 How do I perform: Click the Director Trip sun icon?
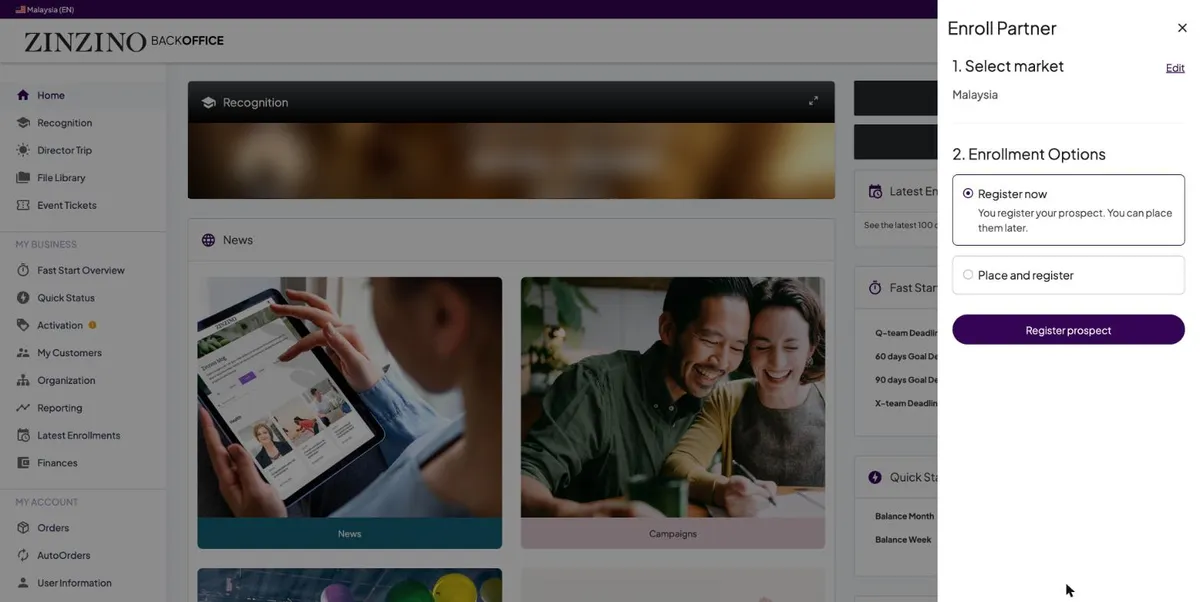pyautogui.click(x=23, y=150)
